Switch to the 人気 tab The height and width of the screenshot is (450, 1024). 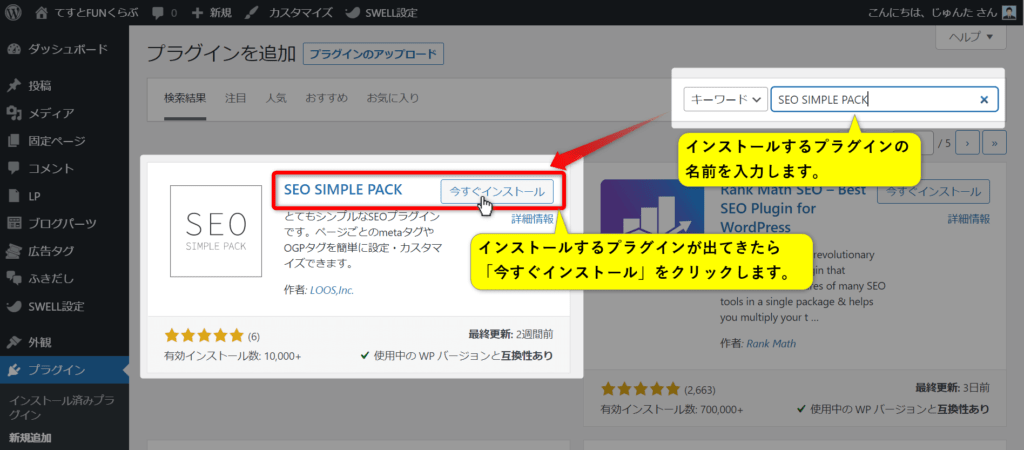pyautogui.click(x=276, y=98)
